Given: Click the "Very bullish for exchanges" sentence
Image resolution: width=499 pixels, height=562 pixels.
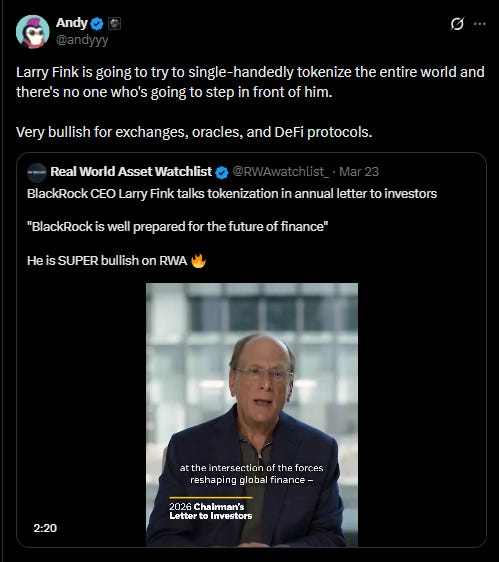Looking at the screenshot, I should (194, 132).
